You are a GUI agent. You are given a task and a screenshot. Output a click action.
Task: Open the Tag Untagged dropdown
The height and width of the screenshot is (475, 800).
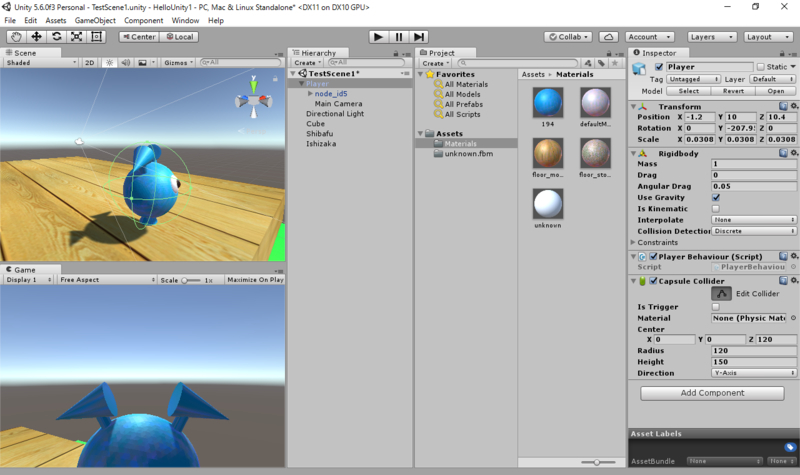[693, 79]
